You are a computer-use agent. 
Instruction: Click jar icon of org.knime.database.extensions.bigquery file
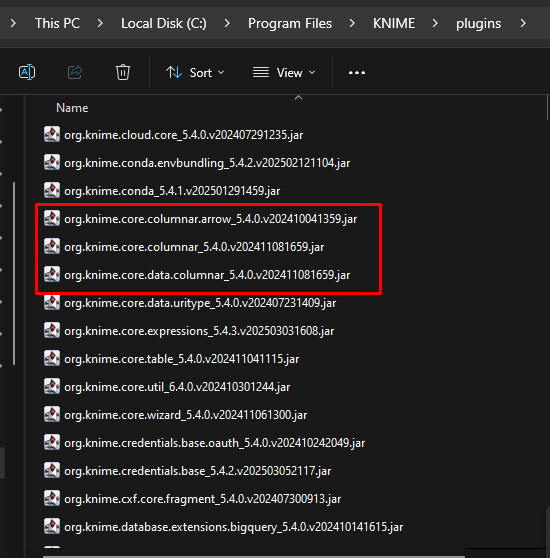(52, 526)
